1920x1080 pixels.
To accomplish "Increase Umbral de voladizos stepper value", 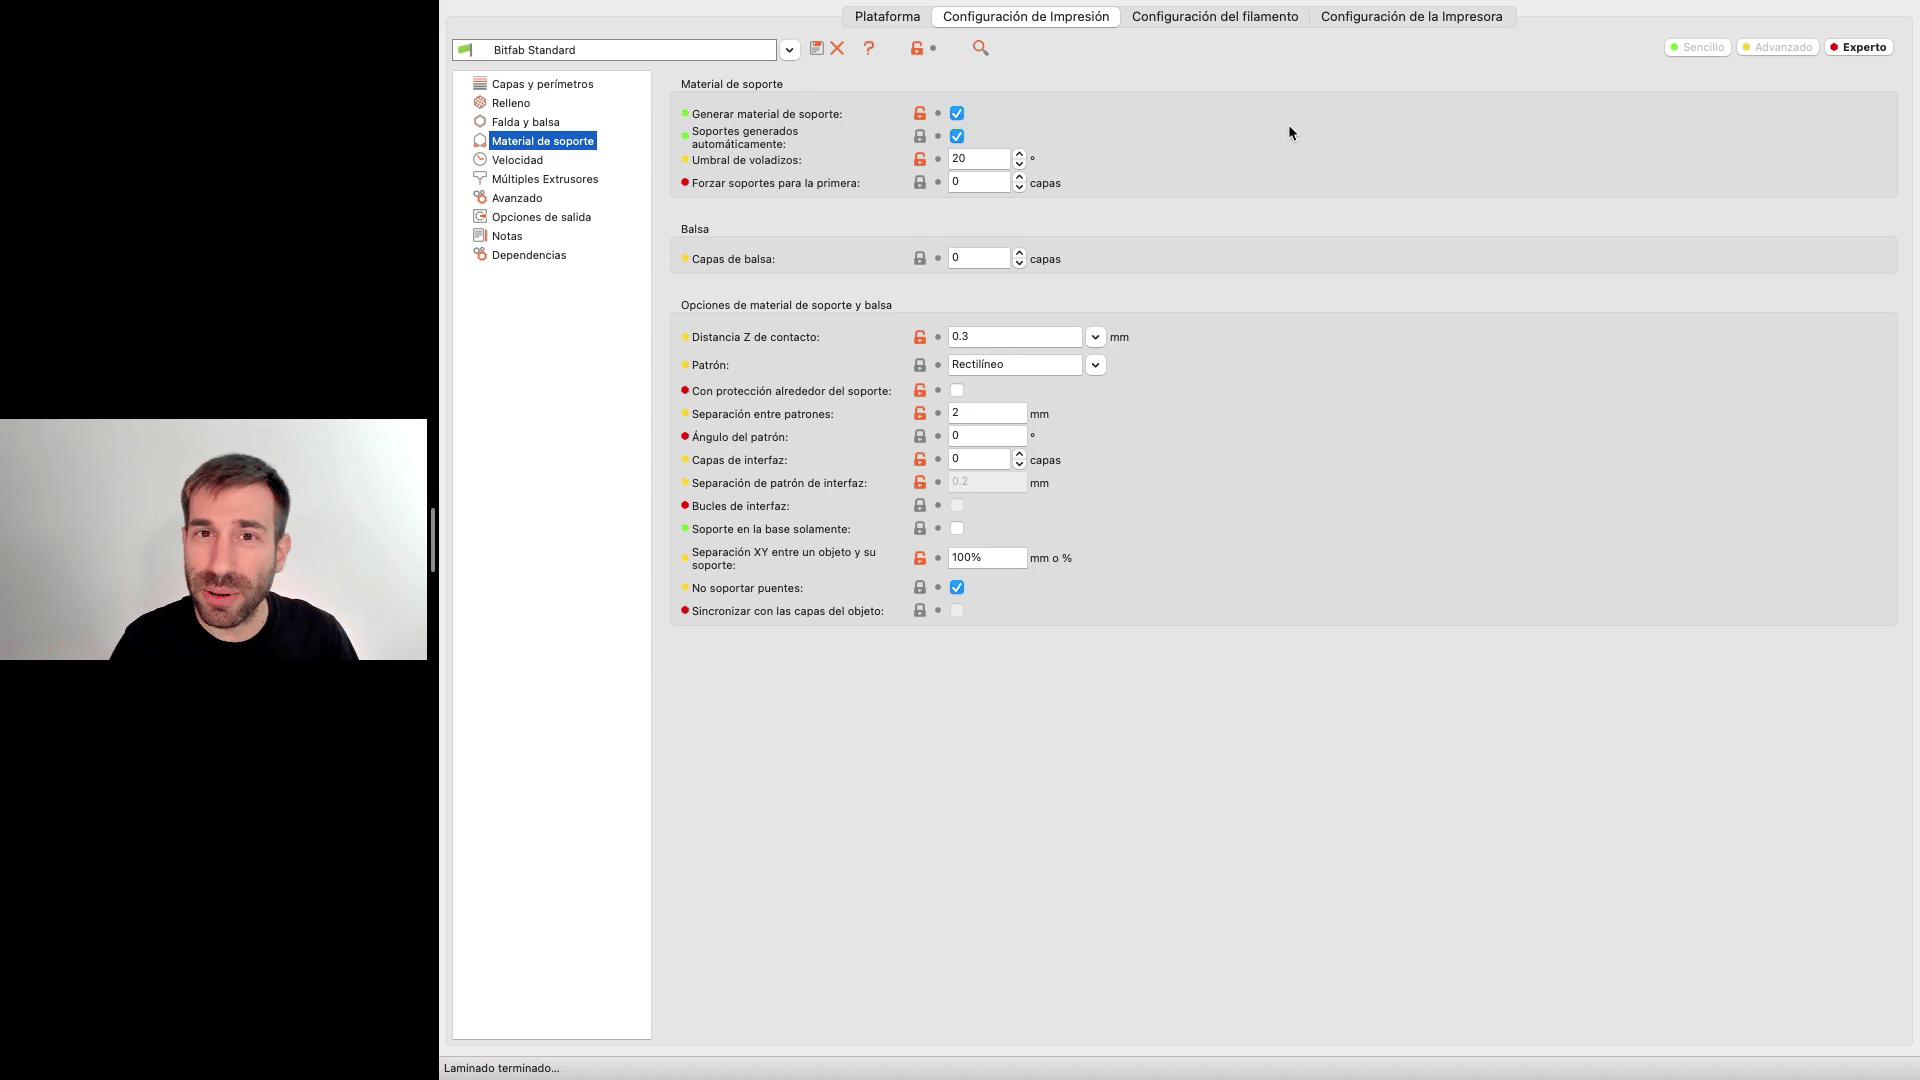I will click(1019, 154).
